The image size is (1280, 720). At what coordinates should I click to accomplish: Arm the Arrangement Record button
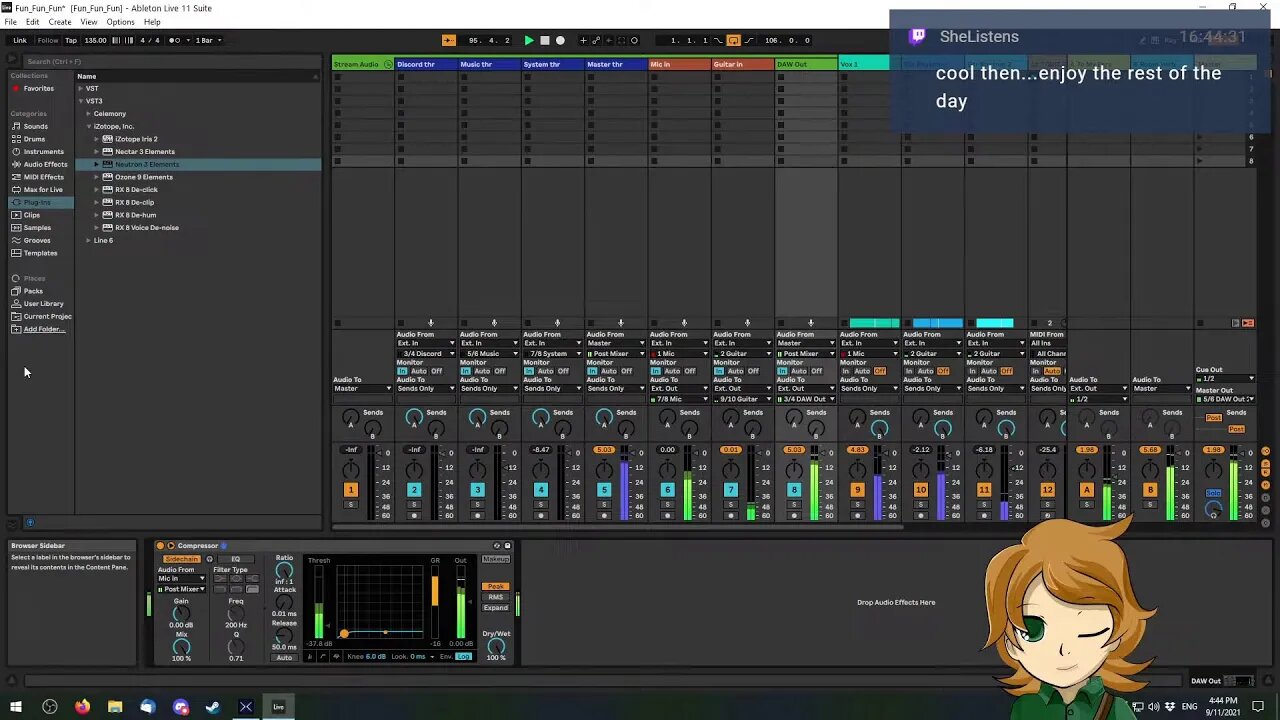tap(560, 40)
